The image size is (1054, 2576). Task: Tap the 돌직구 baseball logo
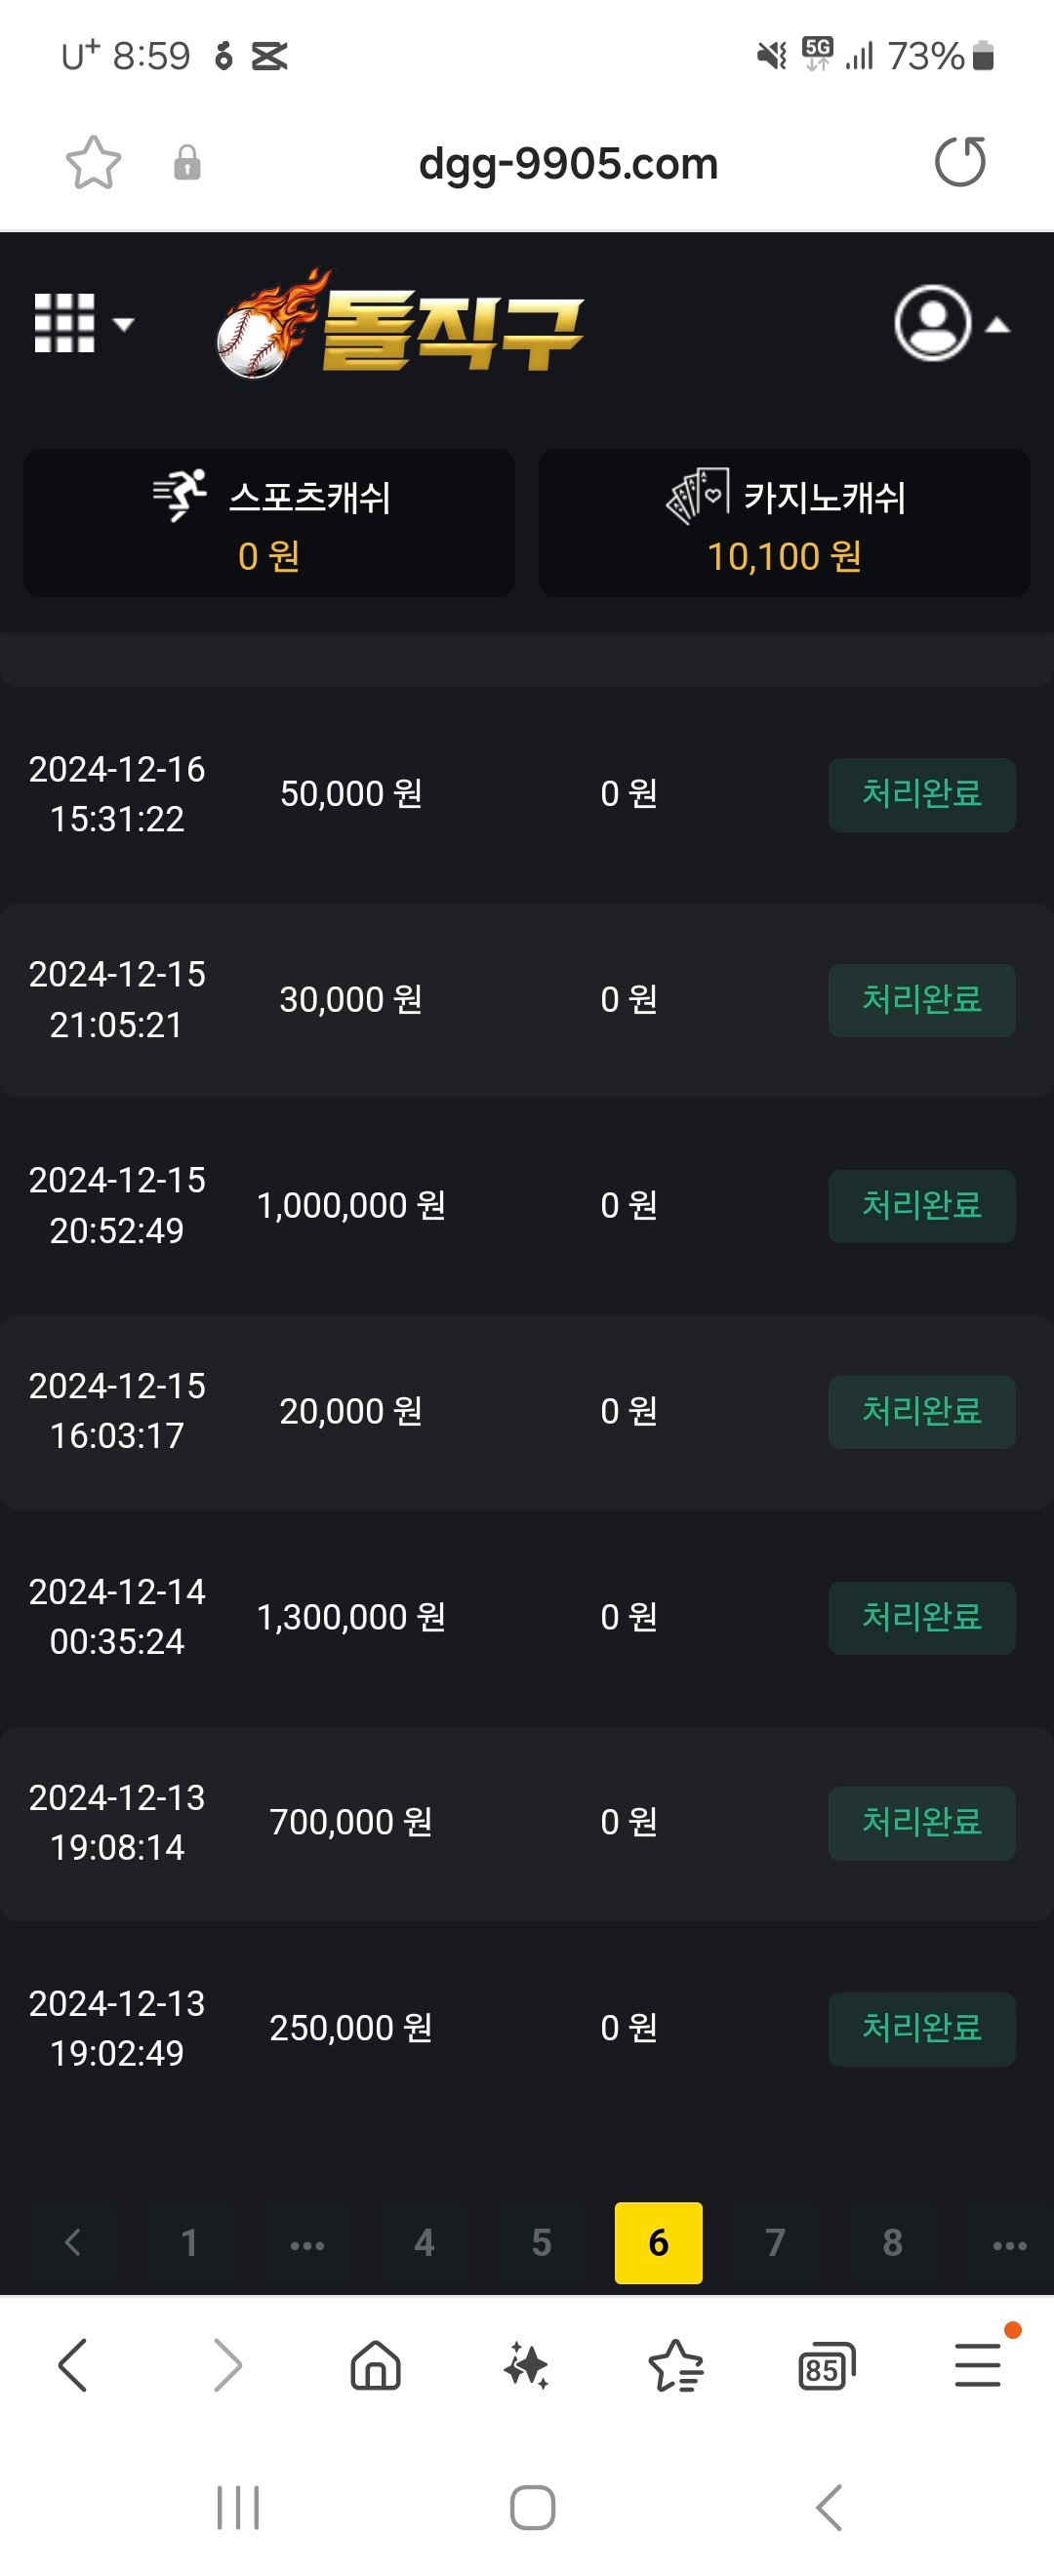[400, 325]
